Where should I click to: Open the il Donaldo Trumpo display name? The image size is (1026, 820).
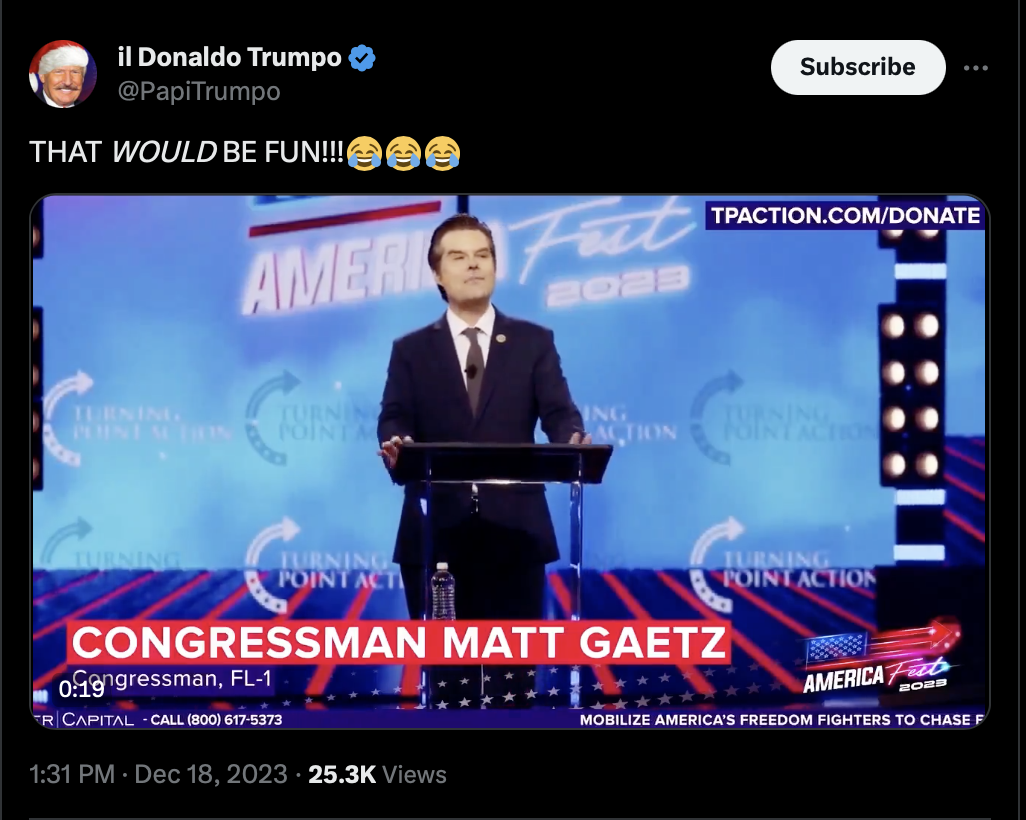[230, 58]
